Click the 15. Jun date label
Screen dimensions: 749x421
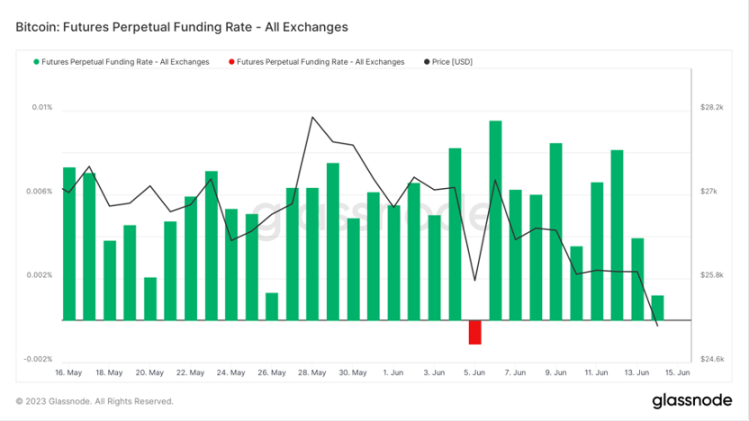pyautogui.click(x=677, y=372)
